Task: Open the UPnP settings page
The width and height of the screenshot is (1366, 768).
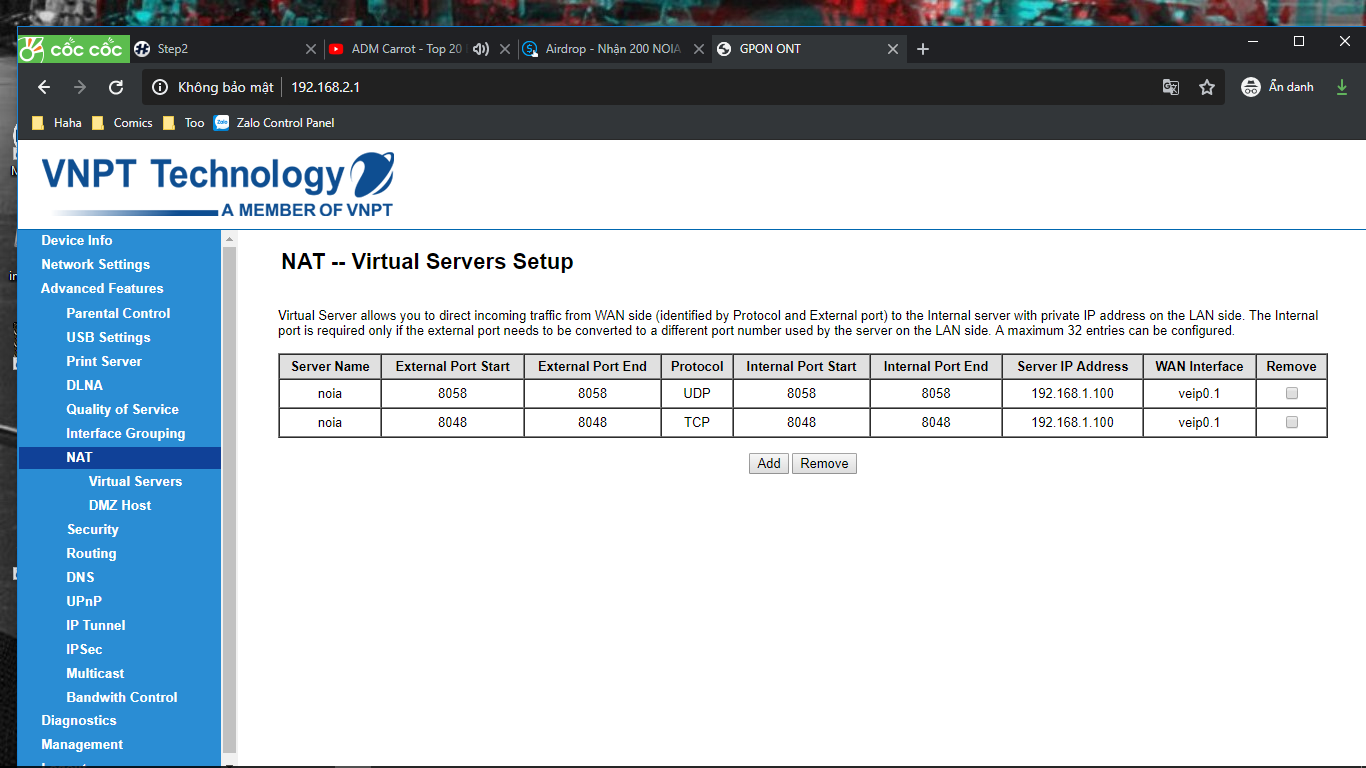Action: click(84, 601)
